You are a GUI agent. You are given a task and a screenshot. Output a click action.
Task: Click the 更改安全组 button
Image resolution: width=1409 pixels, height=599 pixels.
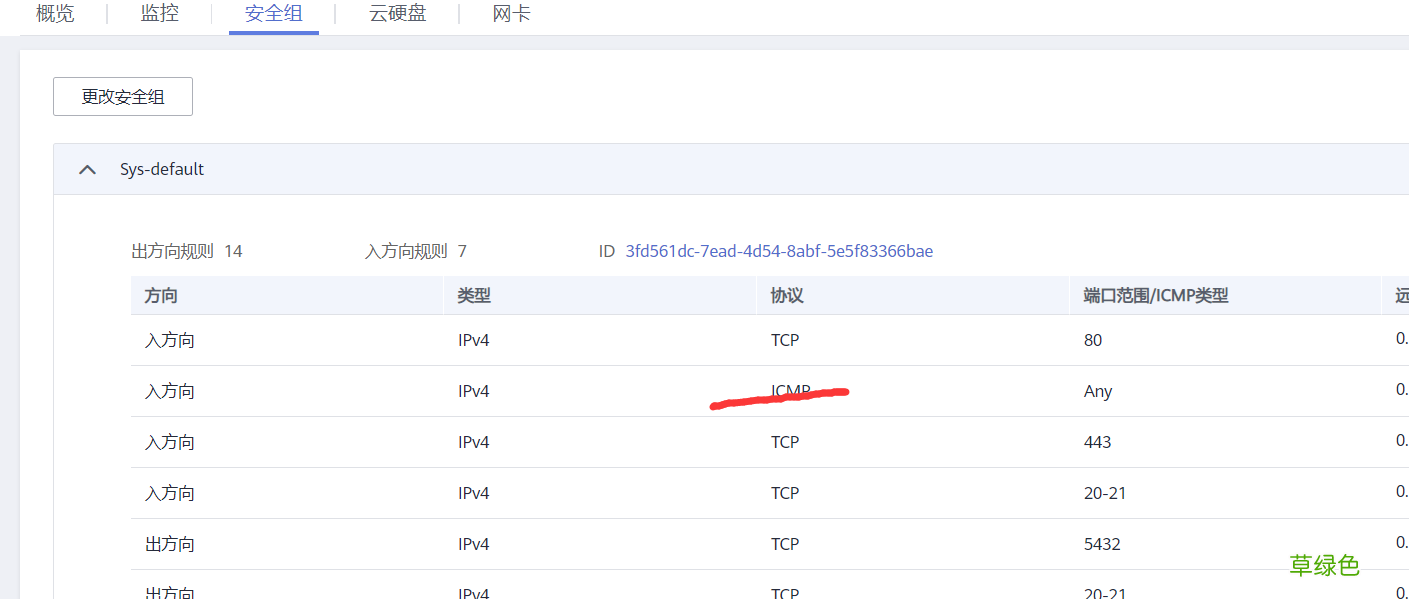pos(122,96)
